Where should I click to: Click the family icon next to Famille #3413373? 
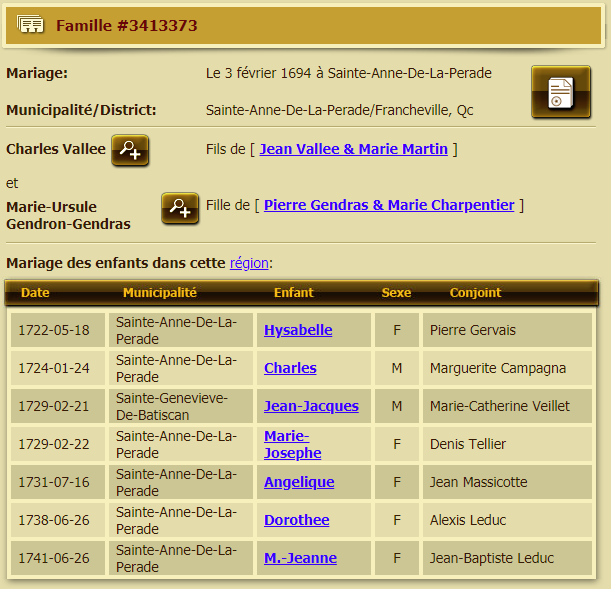click(x=30, y=24)
